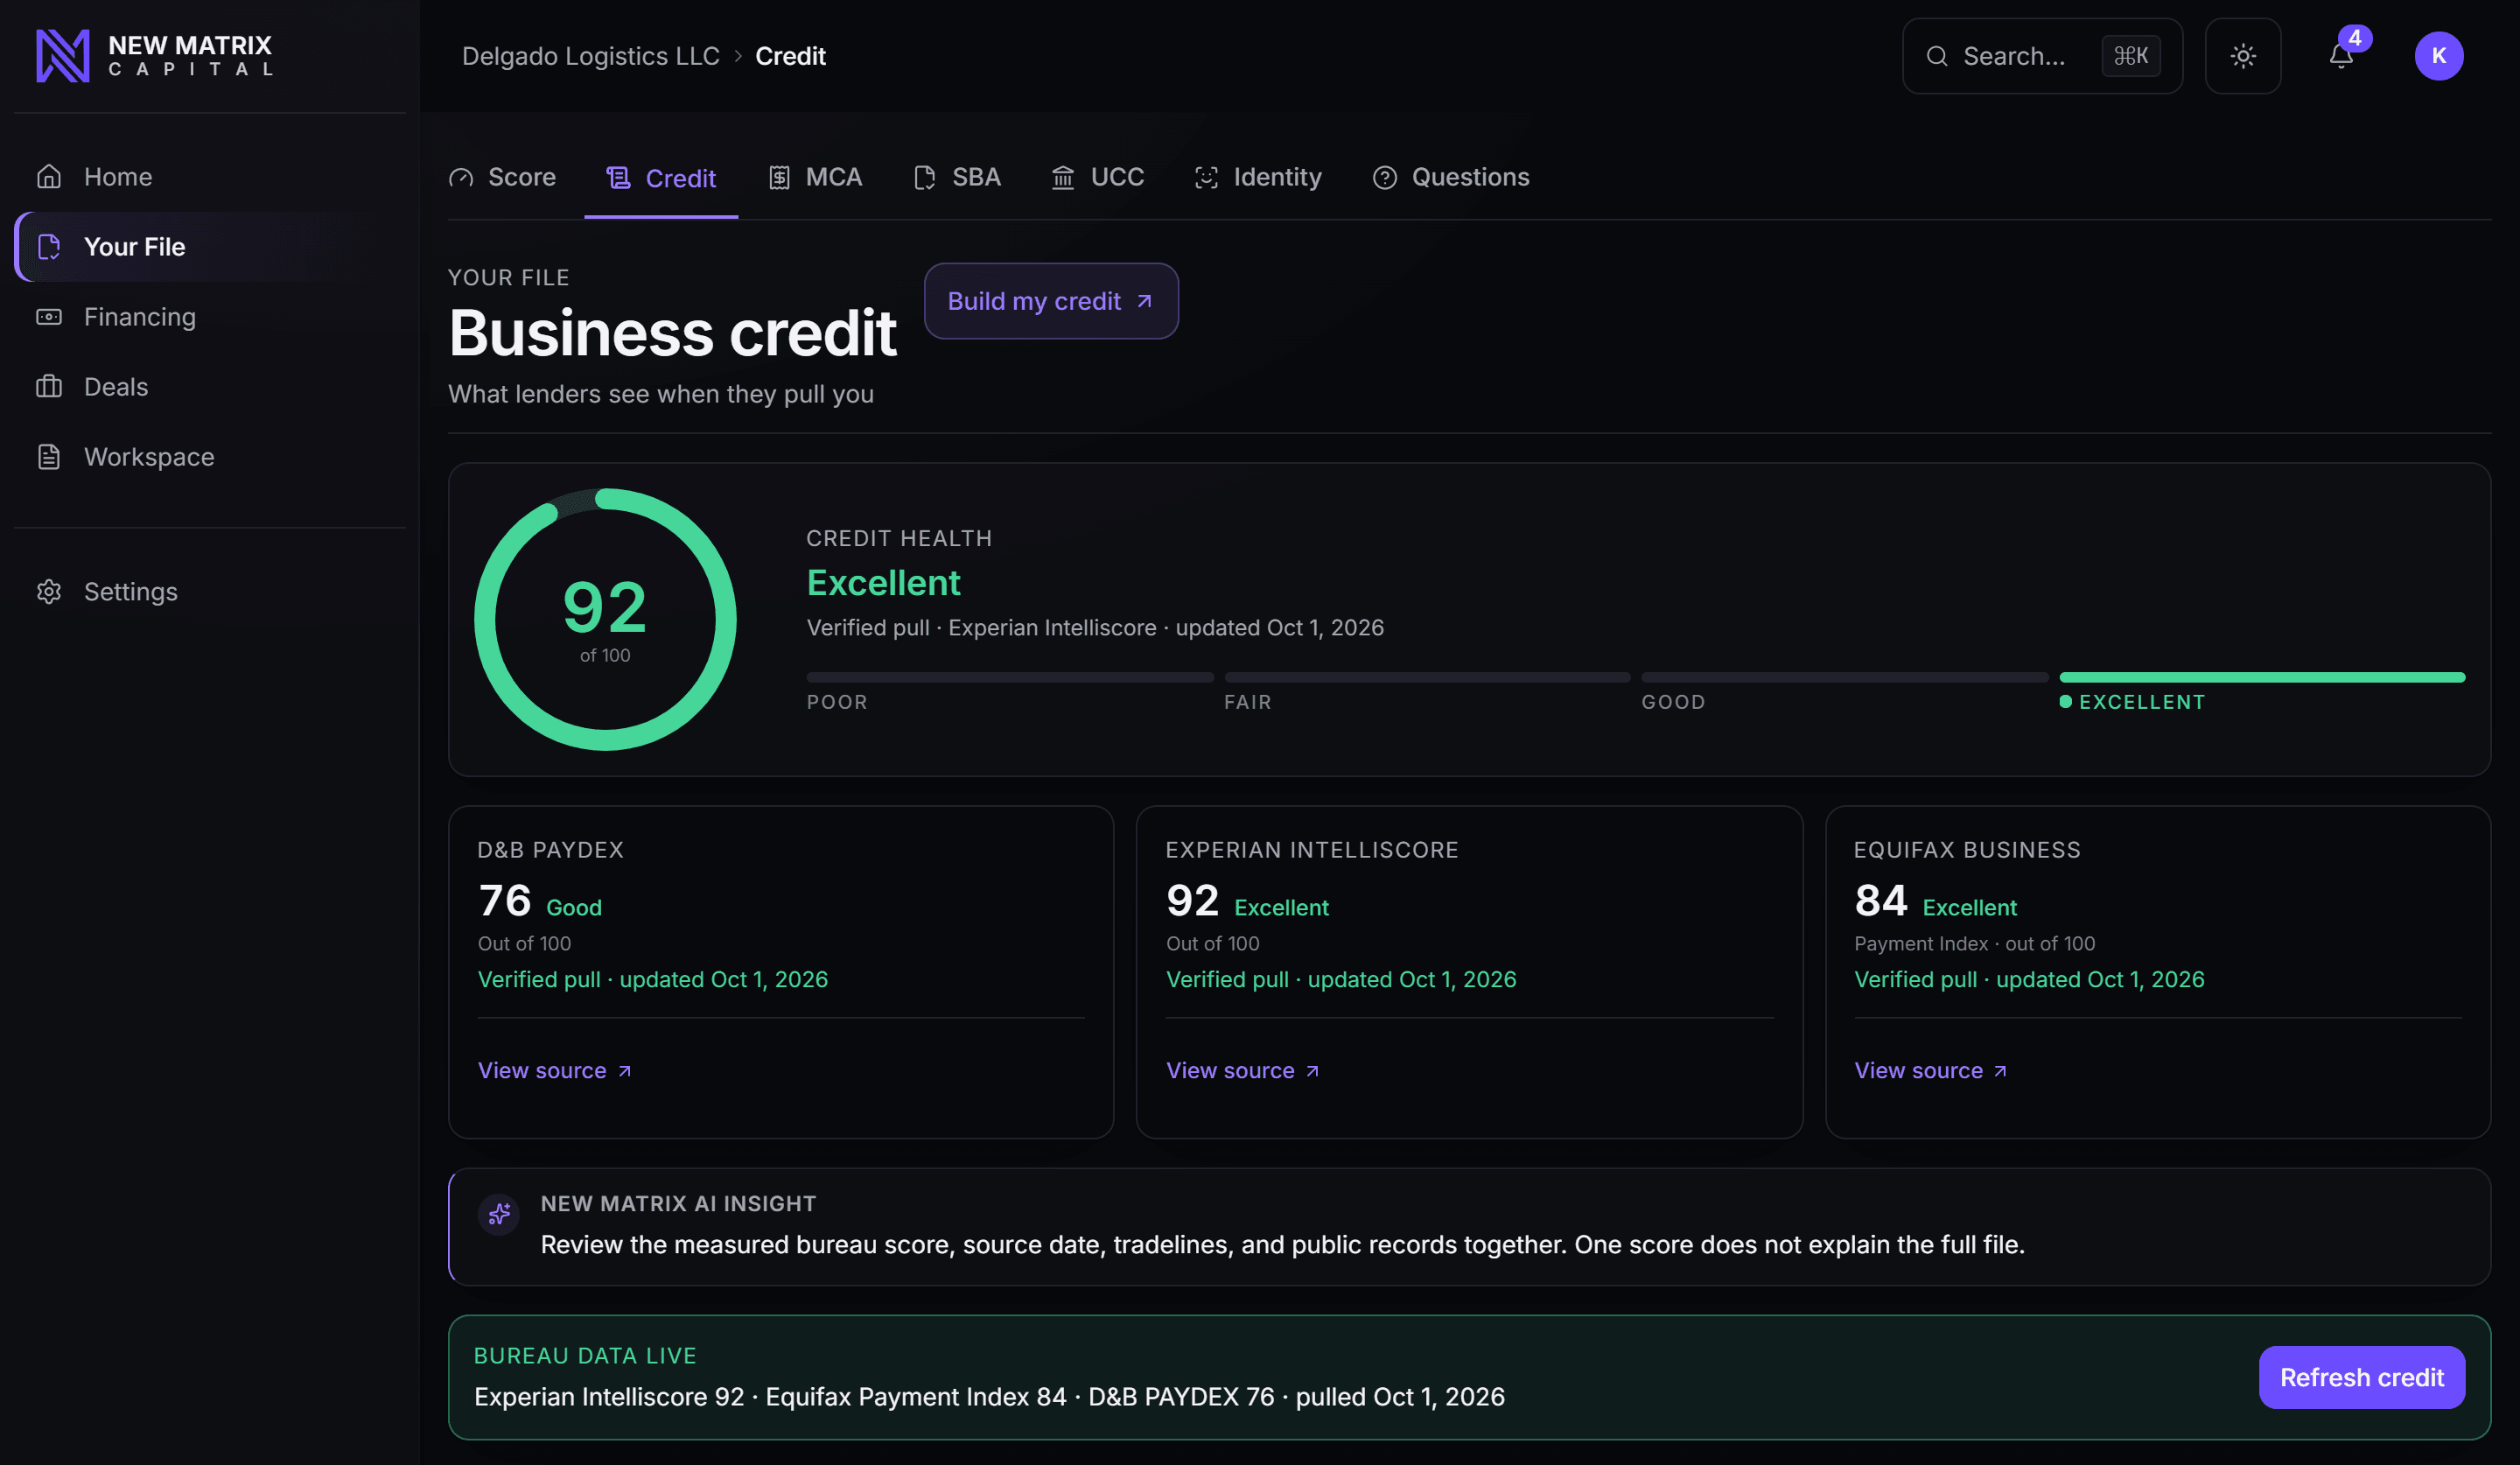Click the Settings gear icon
The width and height of the screenshot is (2520, 1465).
pos(49,592)
